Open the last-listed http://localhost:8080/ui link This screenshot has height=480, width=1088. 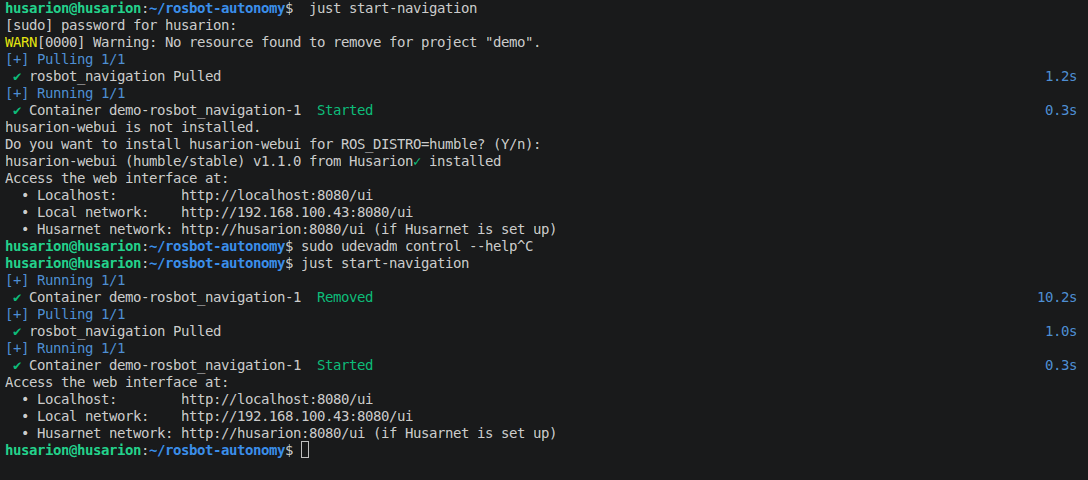[276, 399]
